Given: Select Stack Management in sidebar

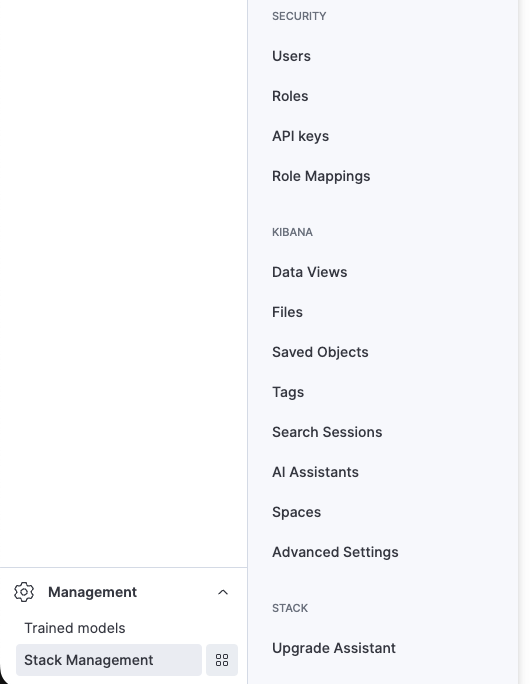Looking at the screenshot, I should (109, 660).
